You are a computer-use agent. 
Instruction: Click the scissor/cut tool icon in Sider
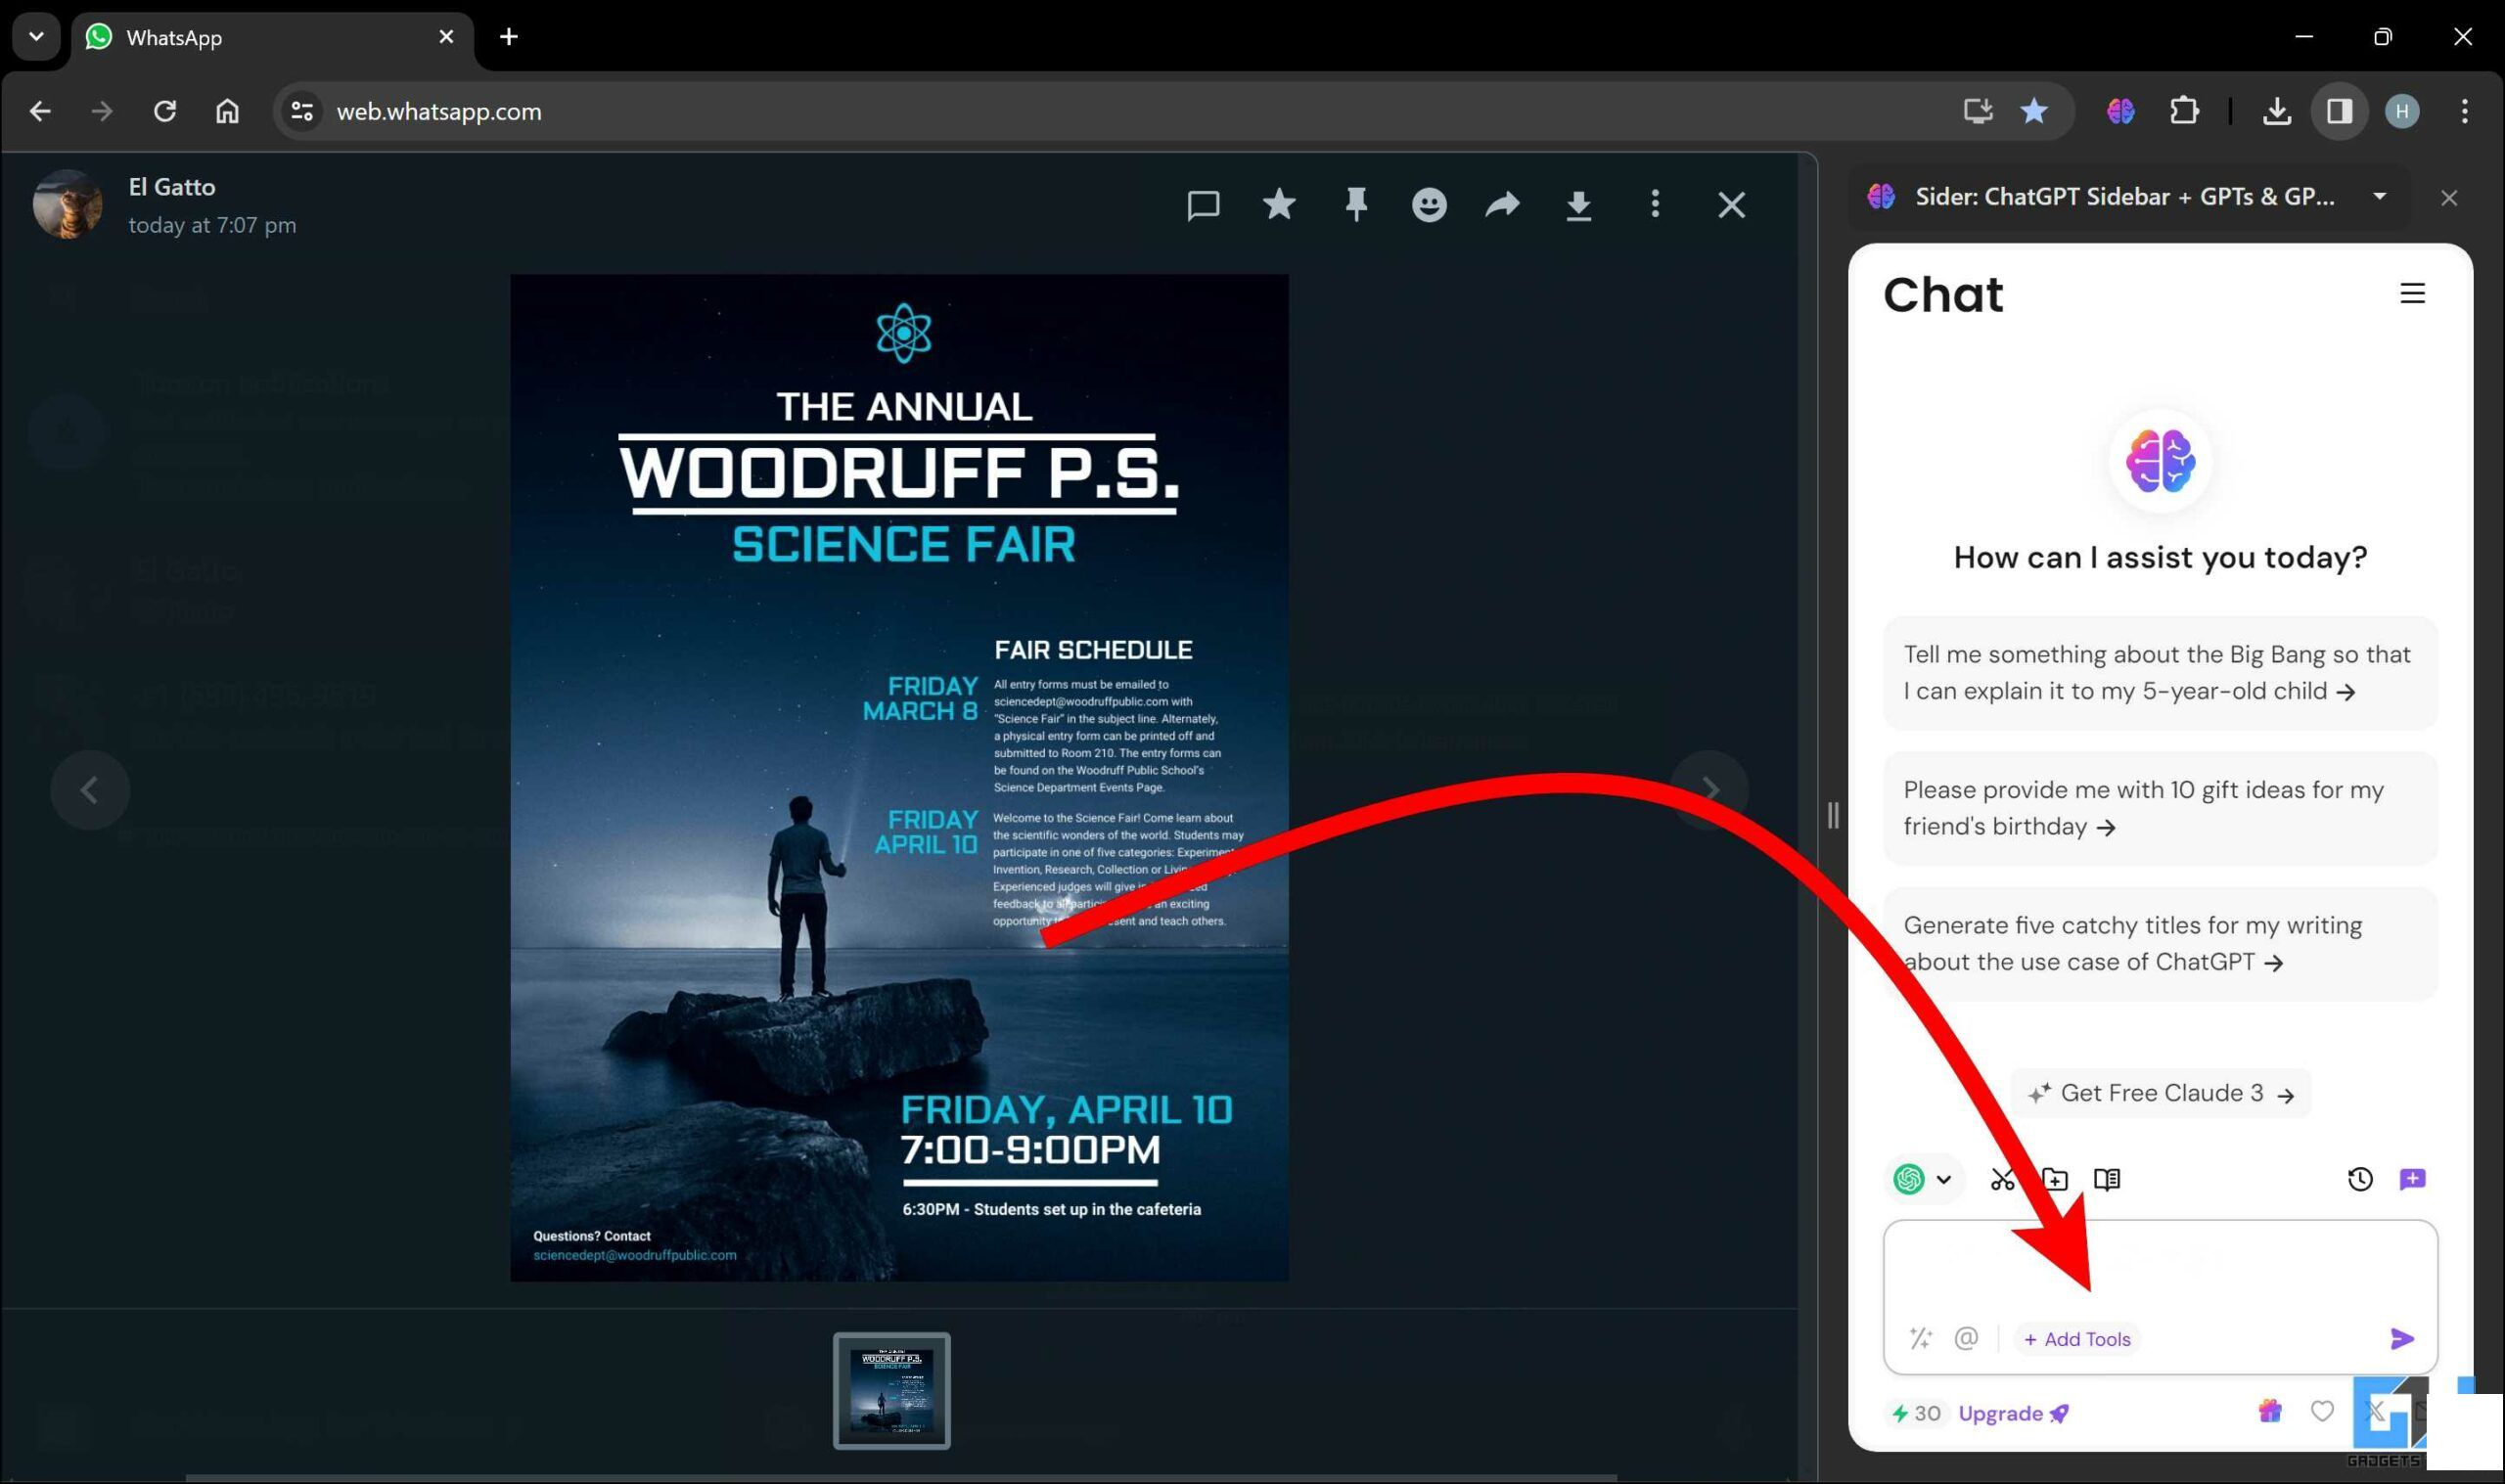(2001, 1179)
